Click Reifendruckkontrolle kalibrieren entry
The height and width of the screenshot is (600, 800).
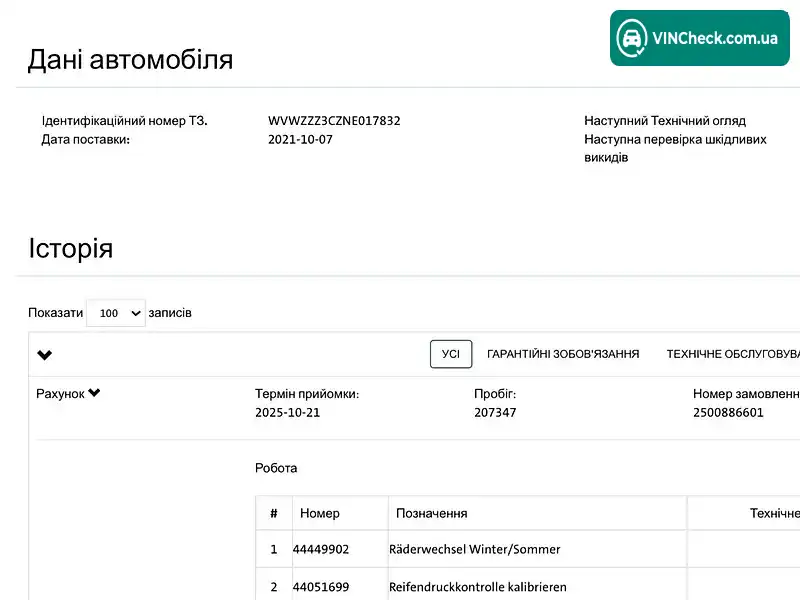[478, 587]
